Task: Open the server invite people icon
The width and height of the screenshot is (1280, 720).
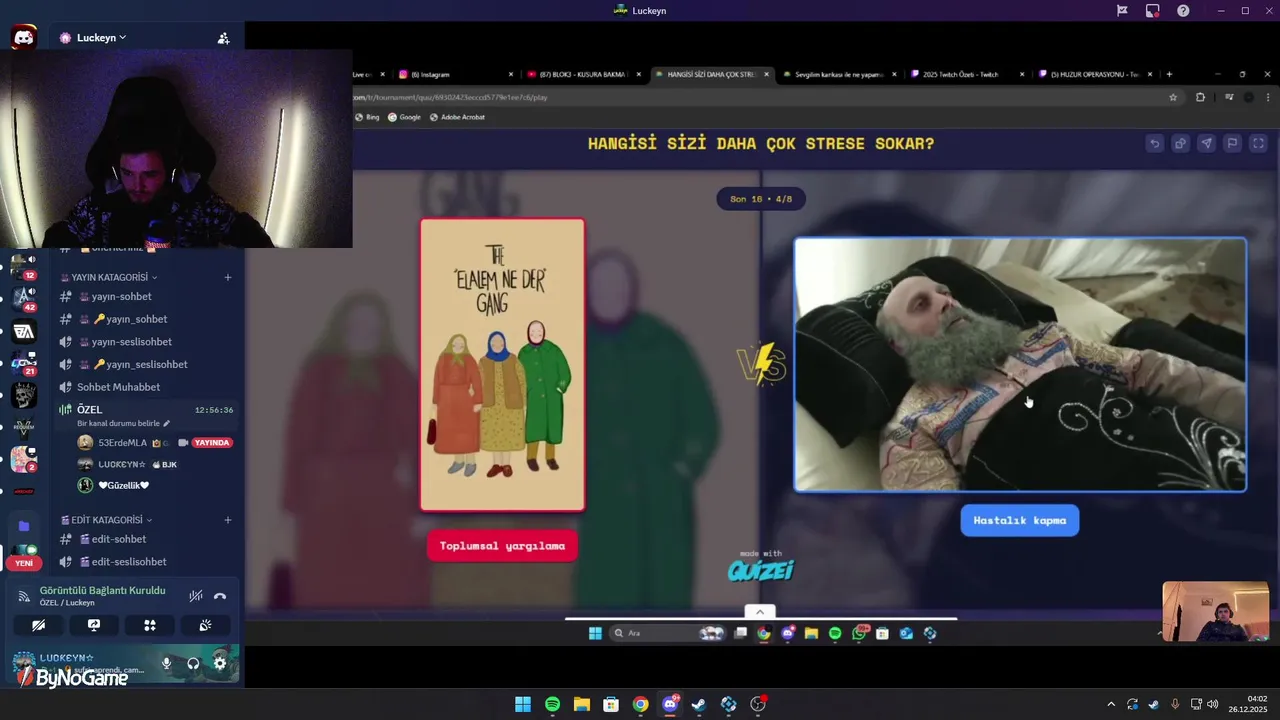Action: coord(223,38)
